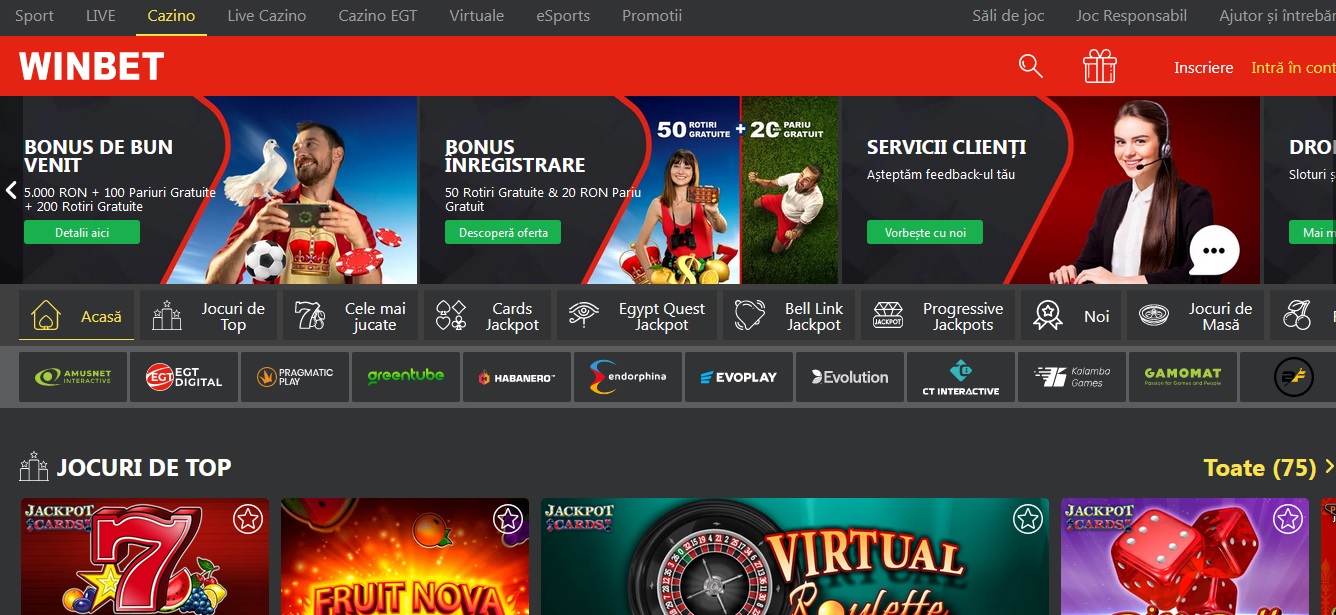This screenshot has width=1336, height=615.
Task: Go to Virtuale section
Action: coord(477,16)
